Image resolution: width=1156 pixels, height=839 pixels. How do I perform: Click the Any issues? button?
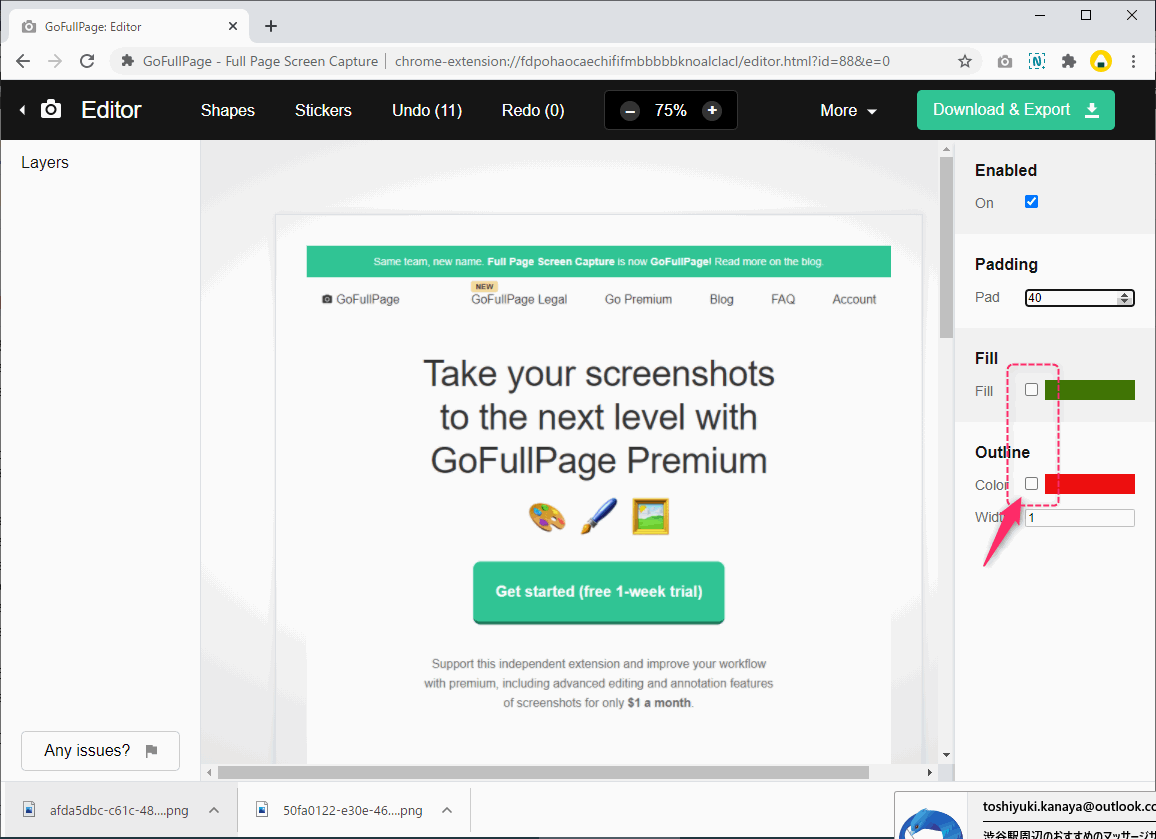pyautogui.click(x=100, y=751)
